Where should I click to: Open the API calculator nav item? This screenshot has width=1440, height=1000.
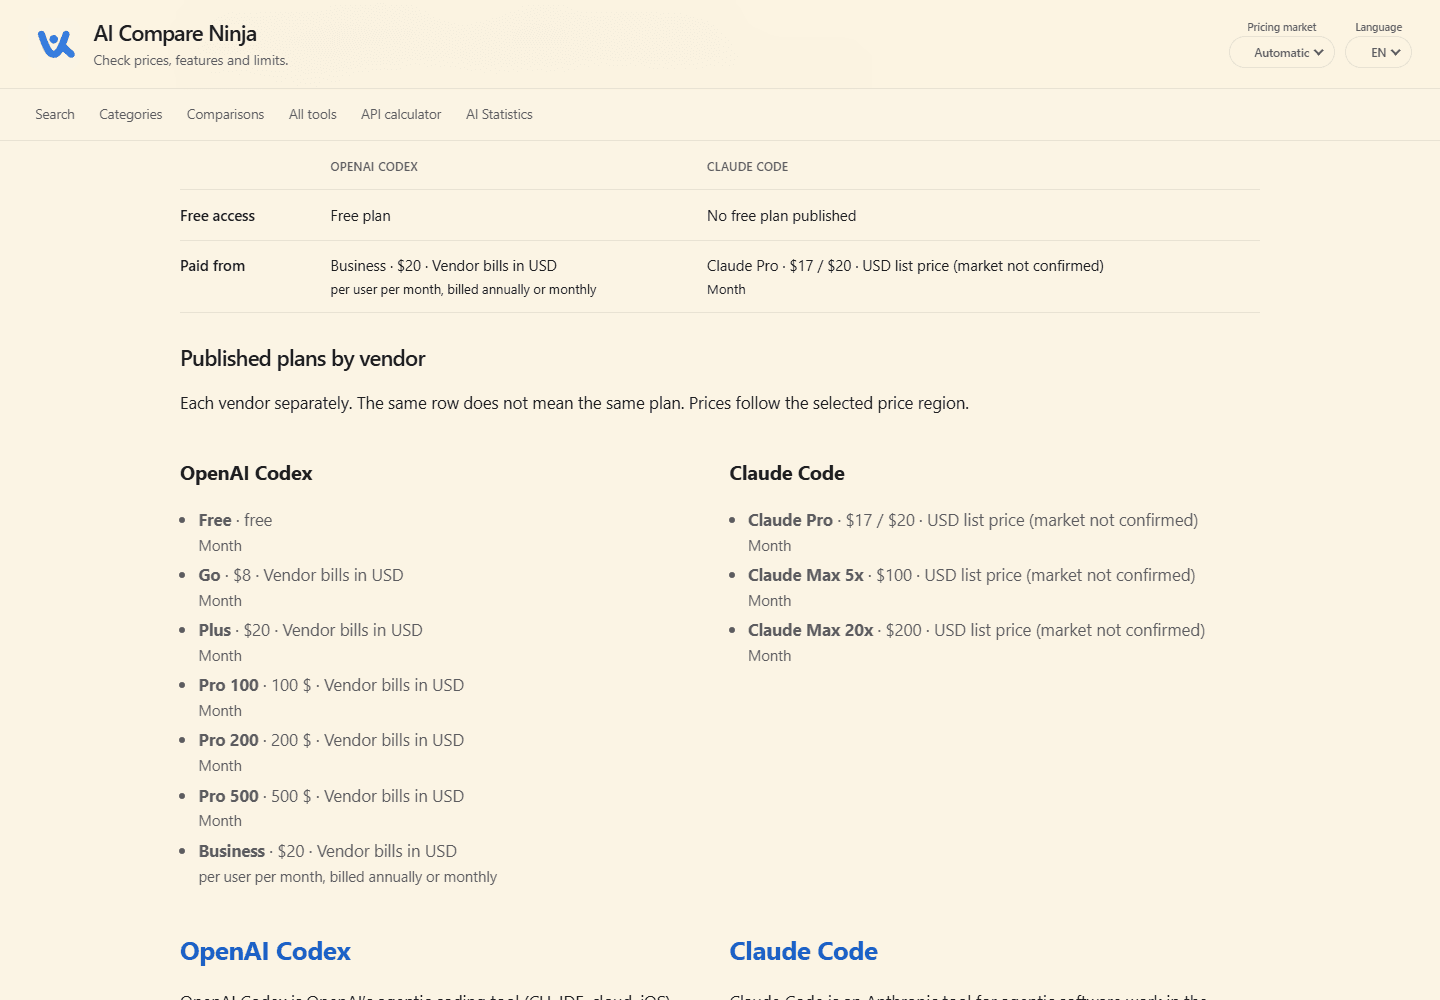401,114
